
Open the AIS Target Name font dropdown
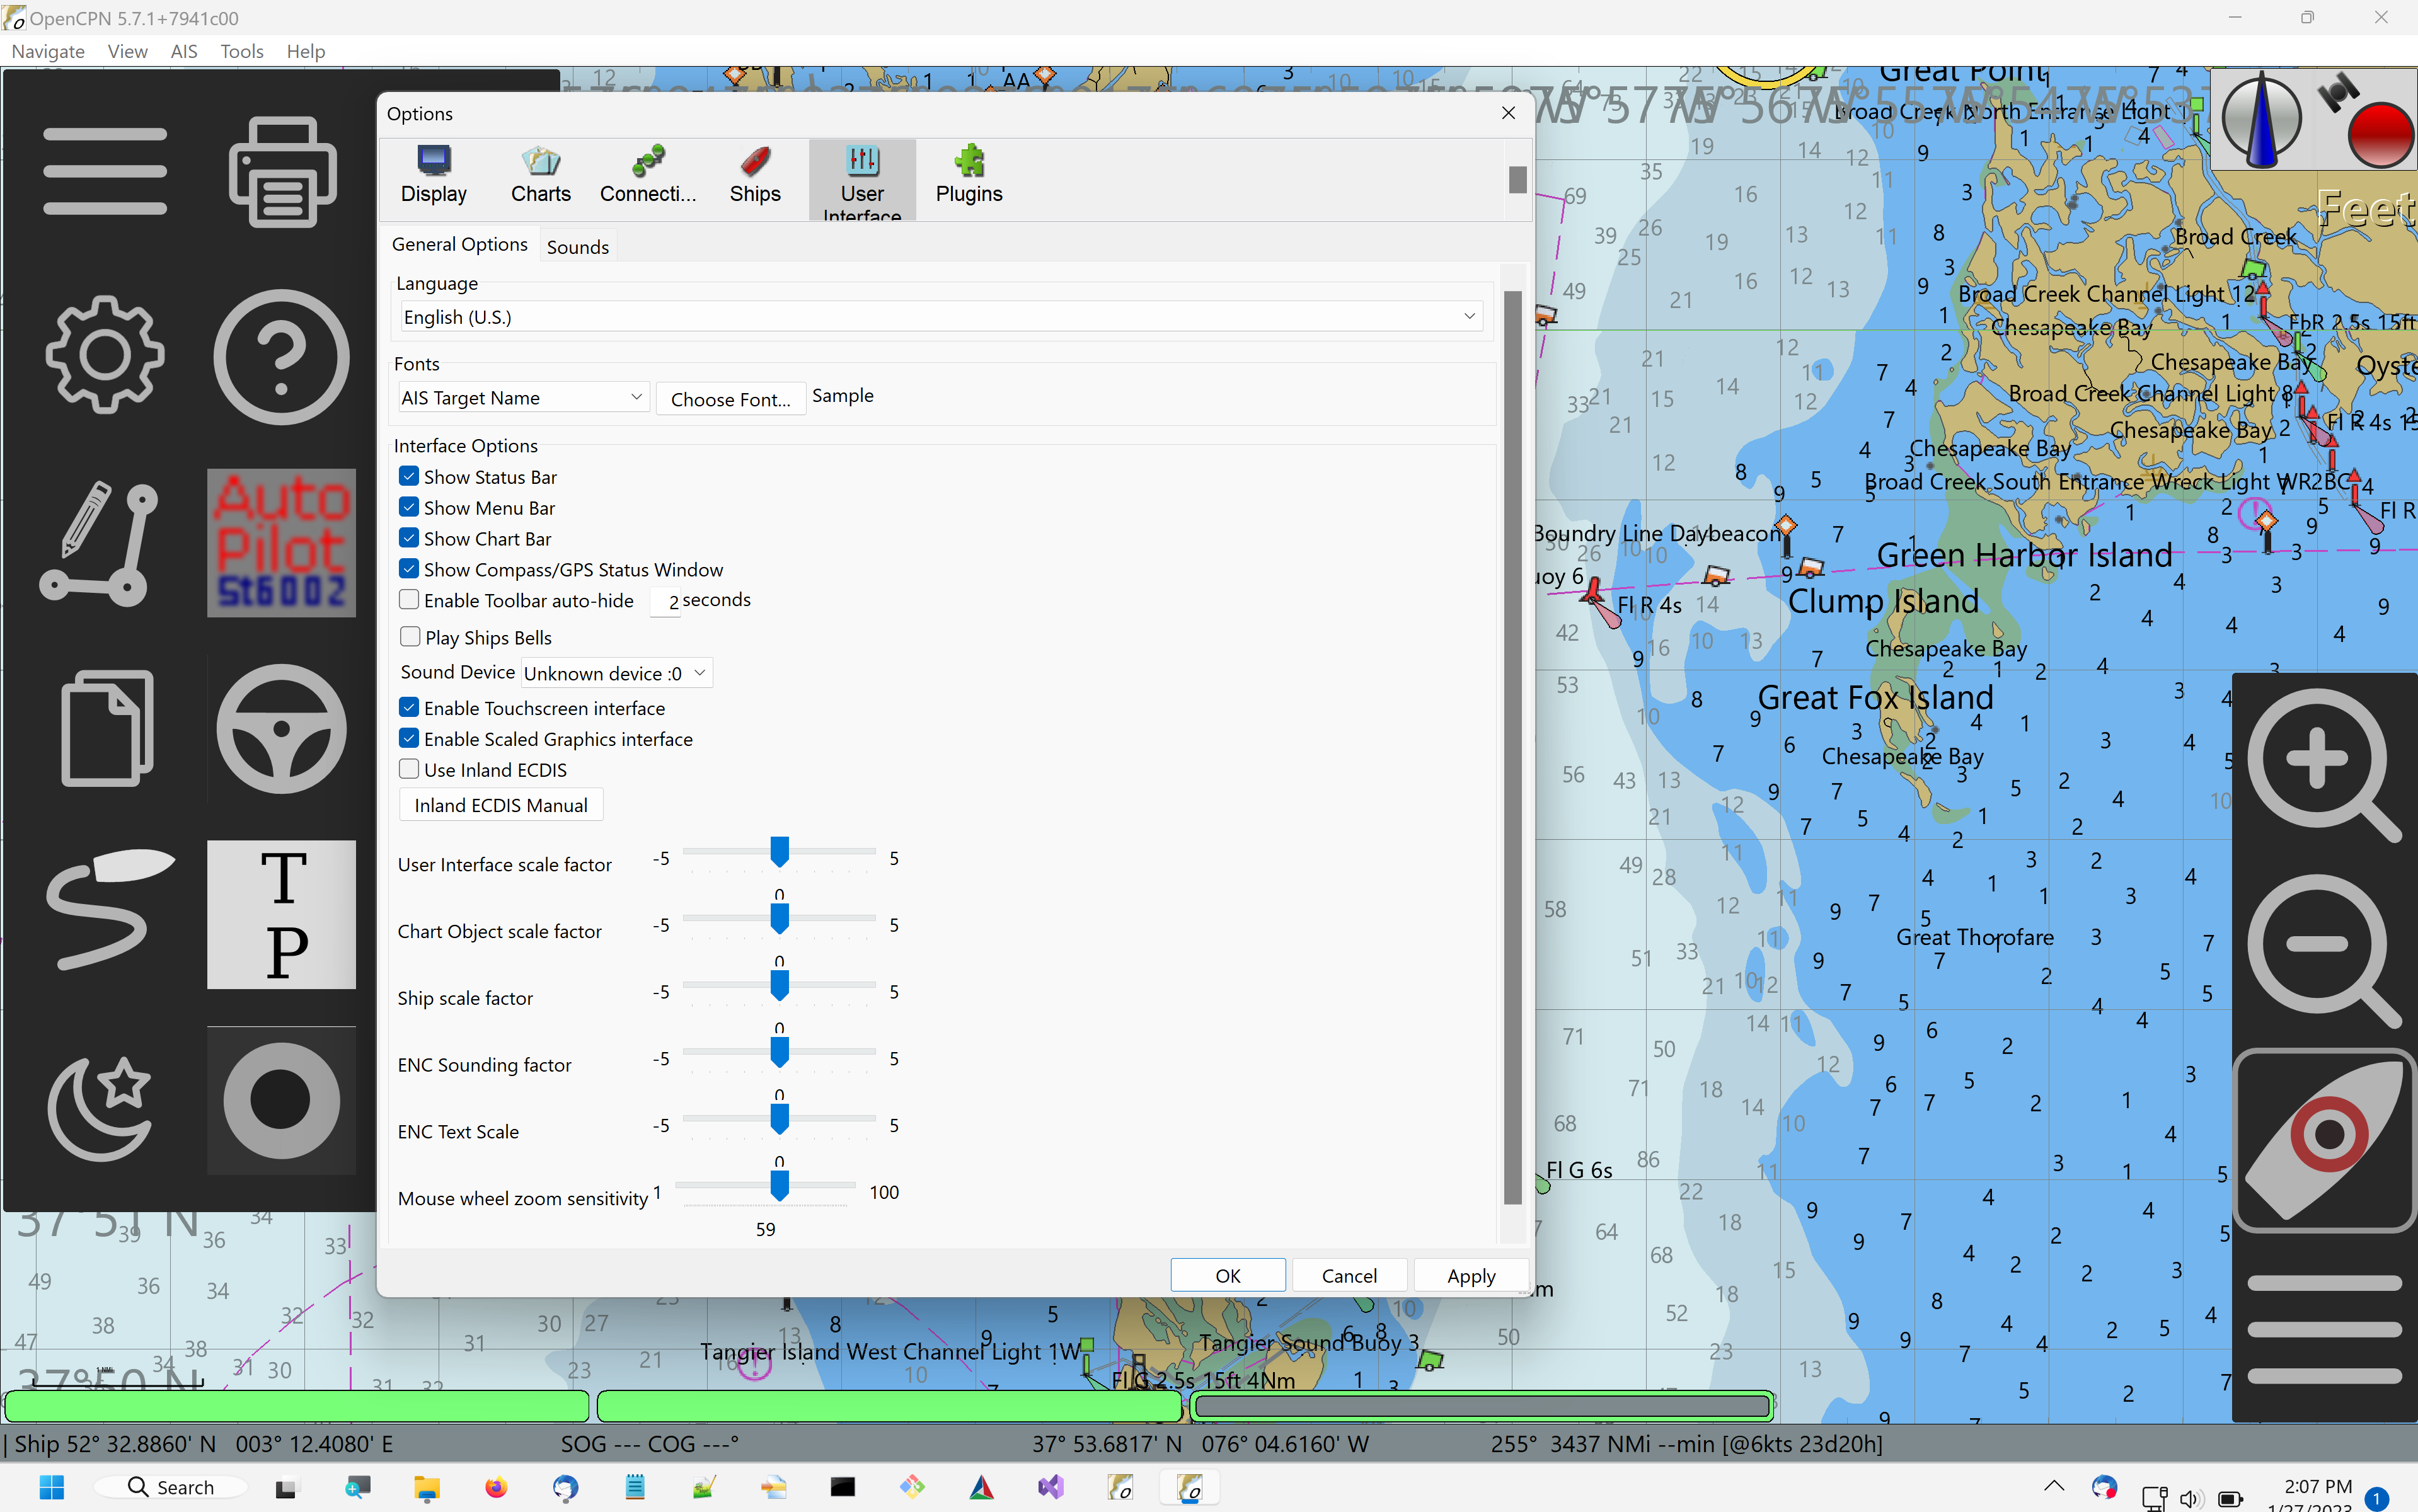pos(523,398)
